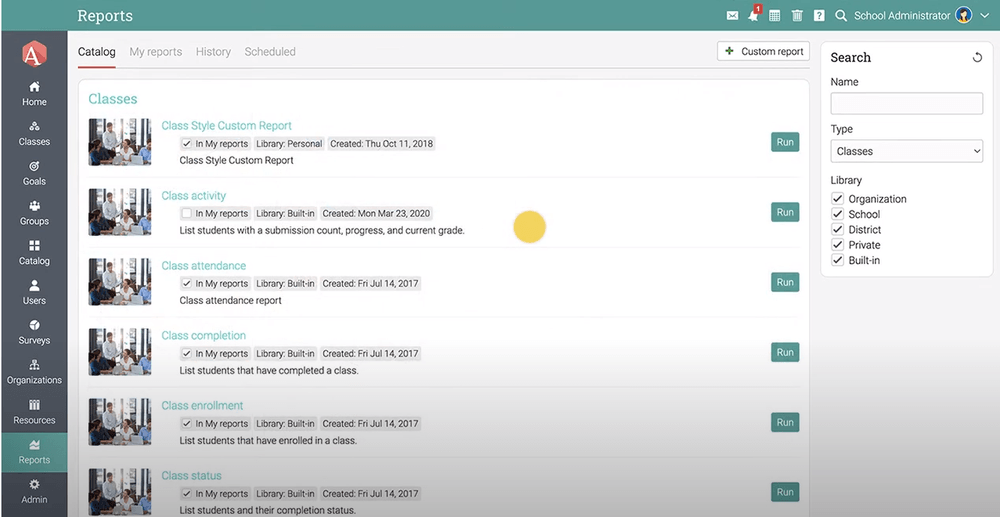This screenshot has width=1000, height=517.
Task: Click the help question mark icon
Action: tap(819, 16)
